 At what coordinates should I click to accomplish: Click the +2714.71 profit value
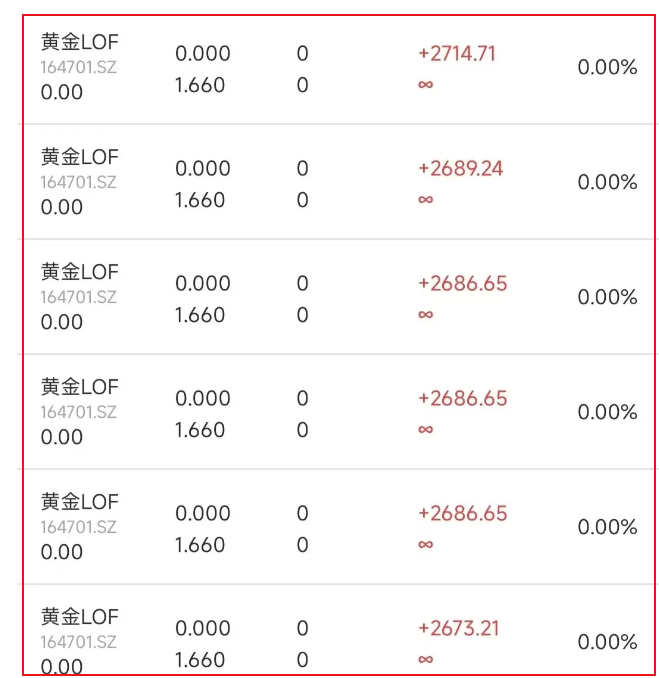coord(457,54)
